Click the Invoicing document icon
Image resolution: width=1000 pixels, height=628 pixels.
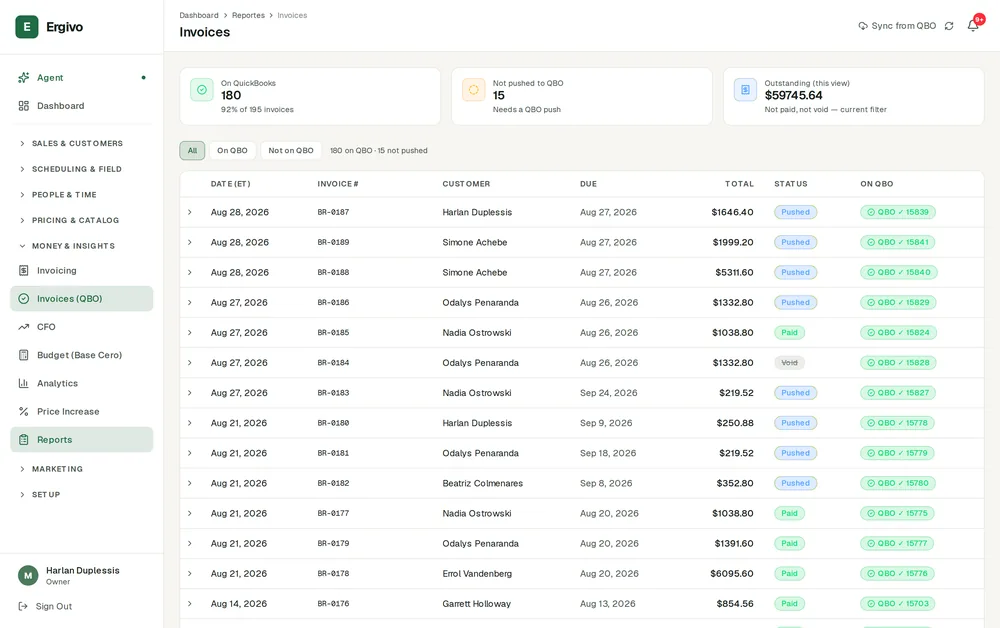pos(24,270)
